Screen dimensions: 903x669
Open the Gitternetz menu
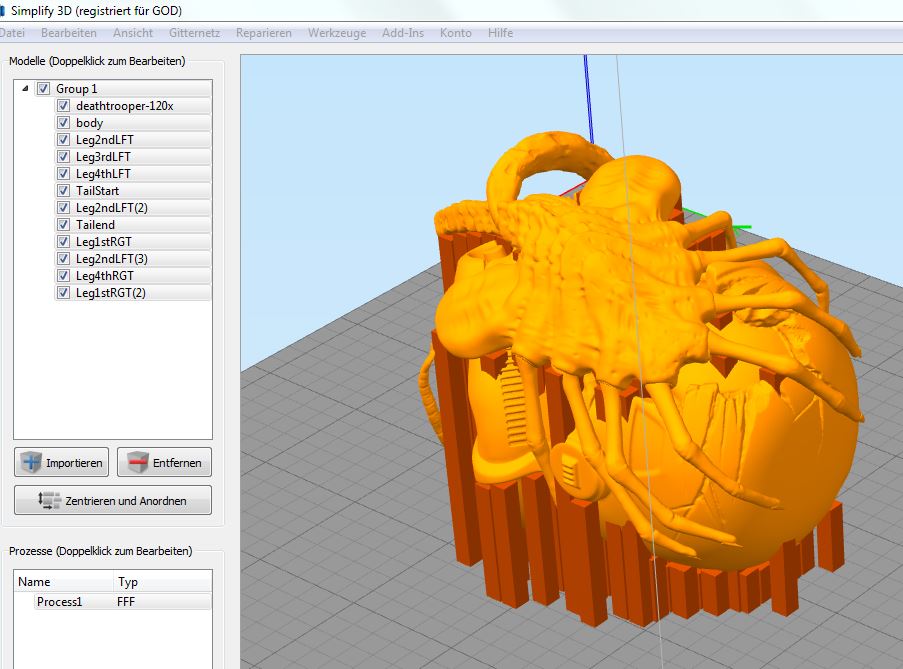195,33
